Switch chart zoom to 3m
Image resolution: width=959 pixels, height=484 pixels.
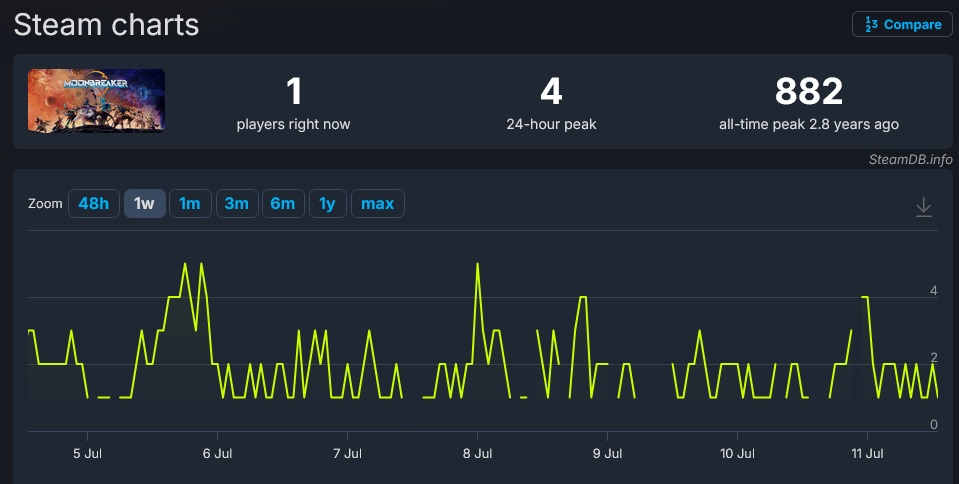(237, 204)
